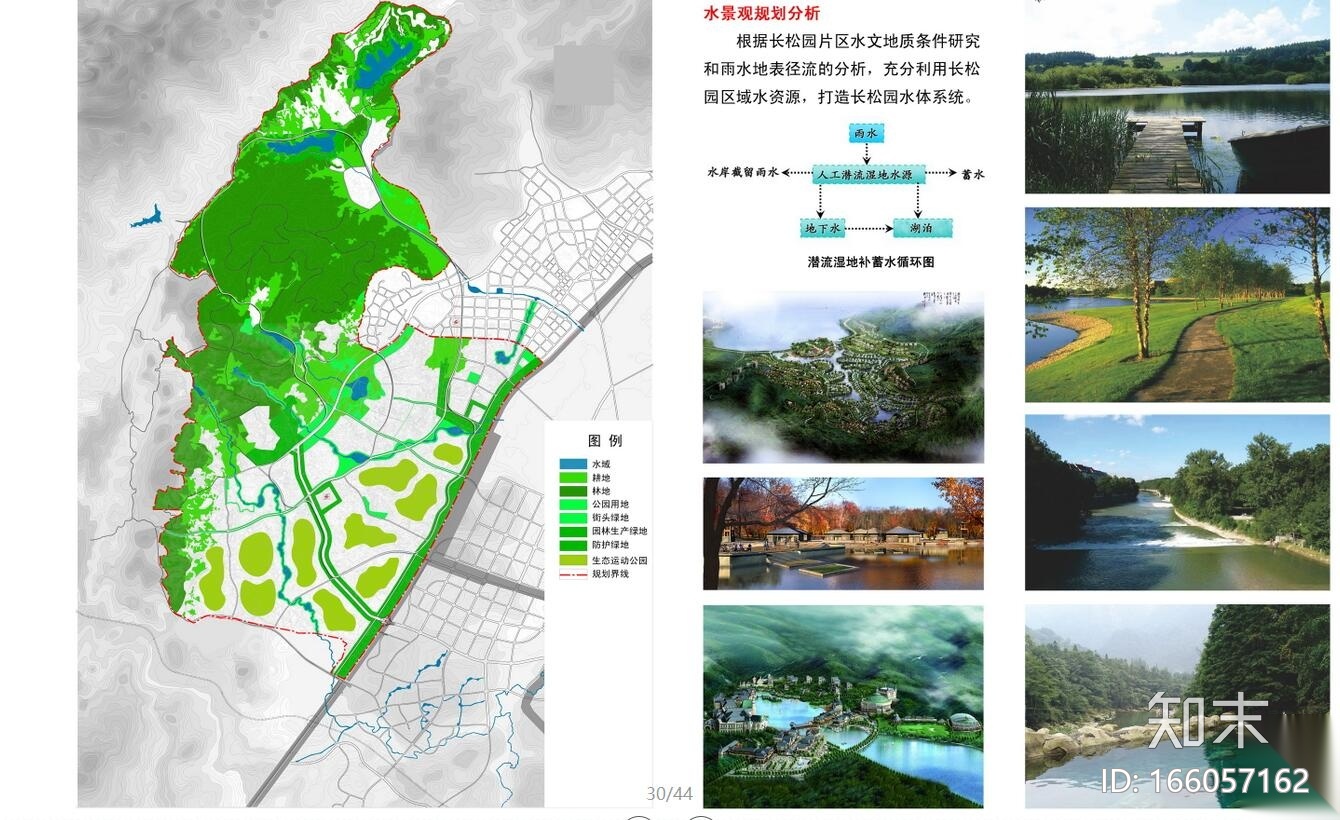
Task: Open the rocky mountain stream photo
Action: tap(1177, 706)
